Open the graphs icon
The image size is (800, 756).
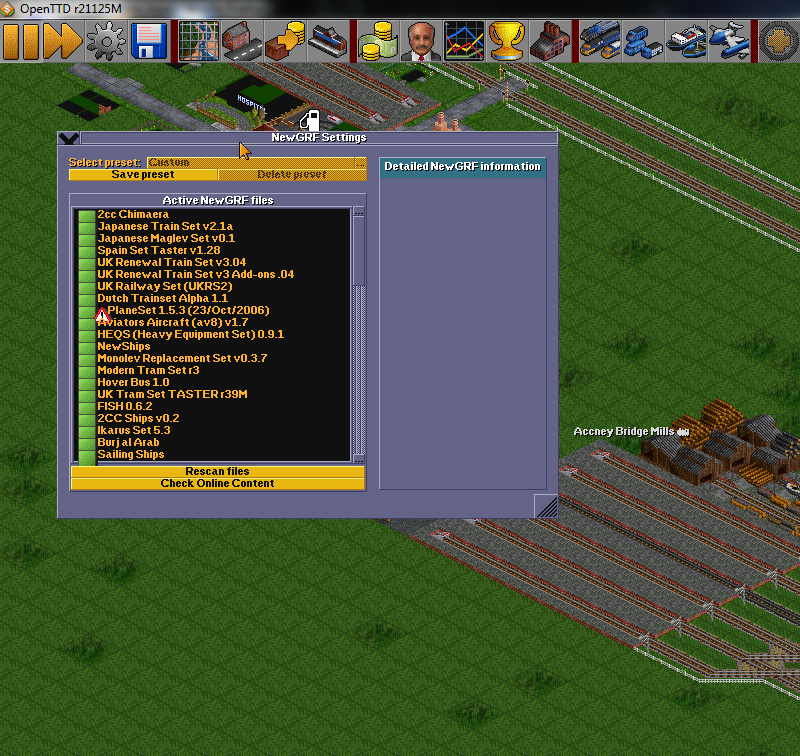pos(464,41)
